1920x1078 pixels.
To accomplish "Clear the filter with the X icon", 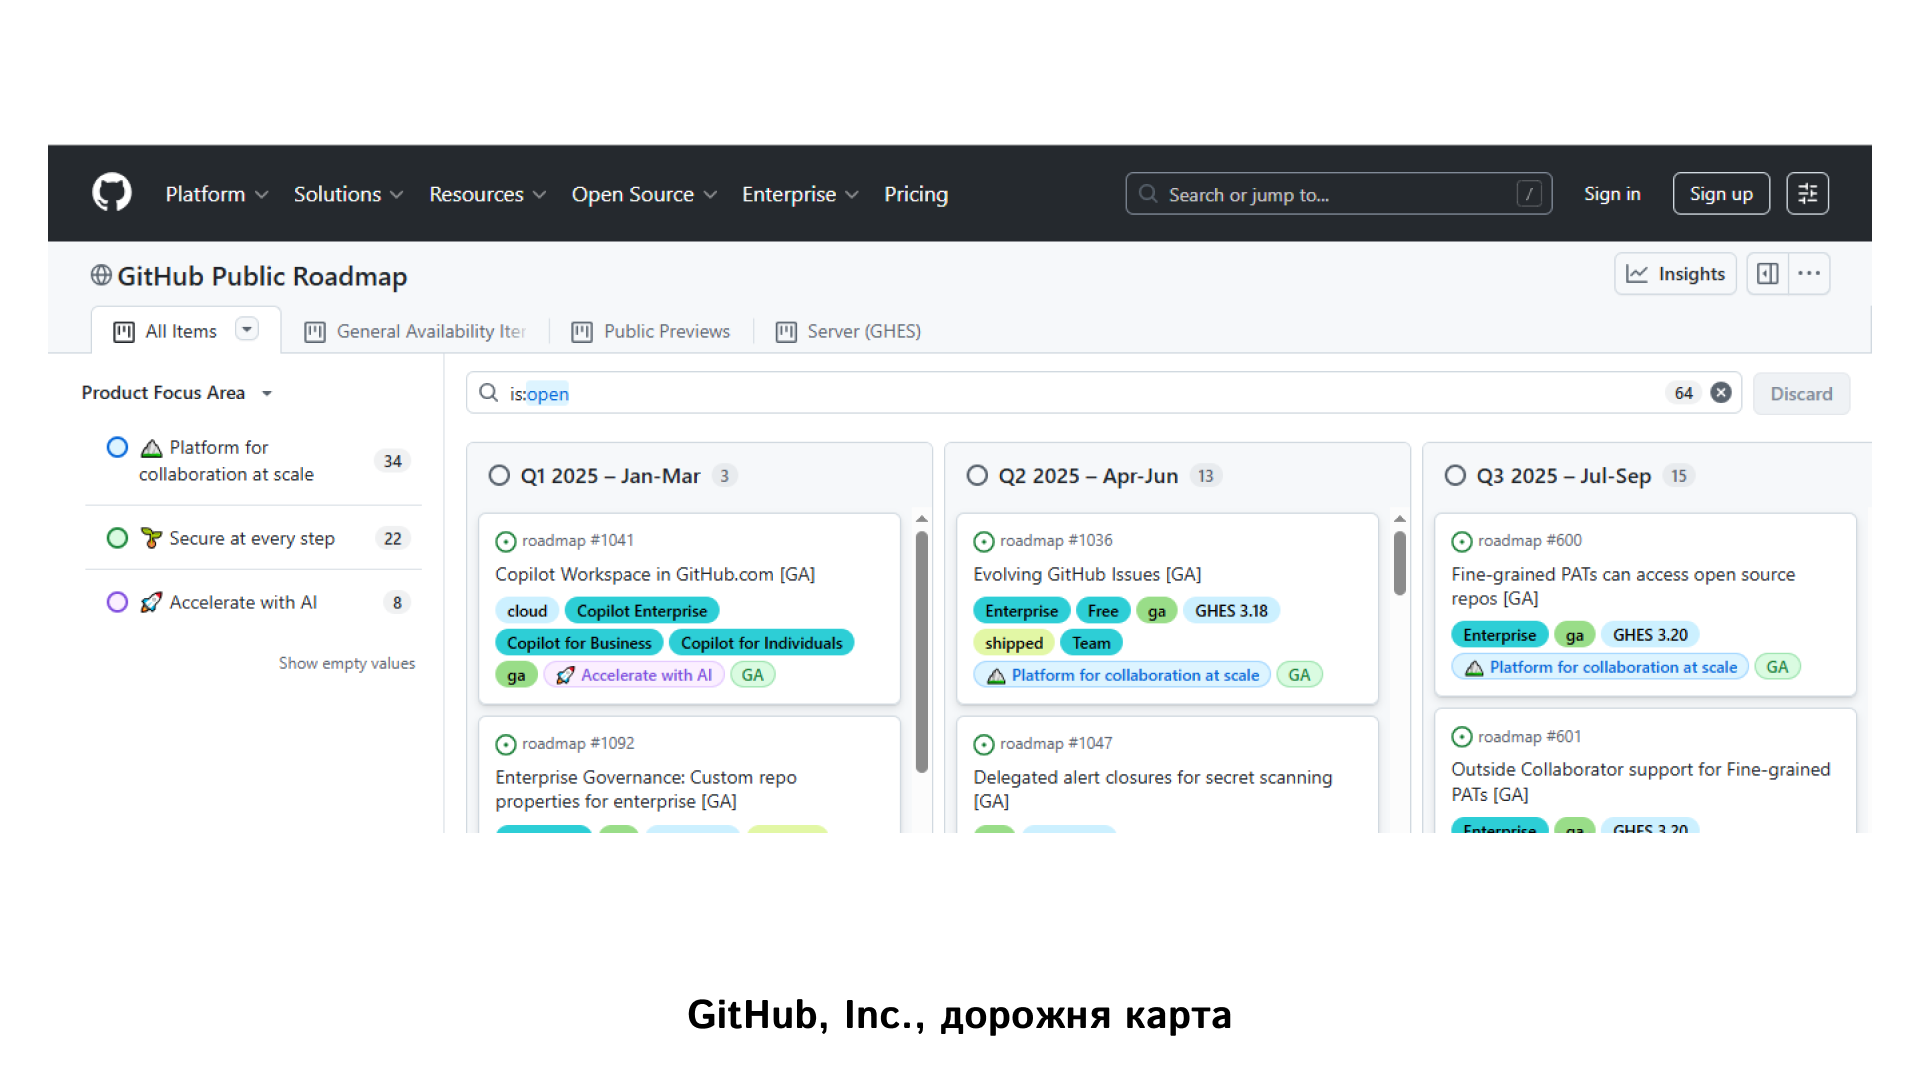I will (1721, 393).
